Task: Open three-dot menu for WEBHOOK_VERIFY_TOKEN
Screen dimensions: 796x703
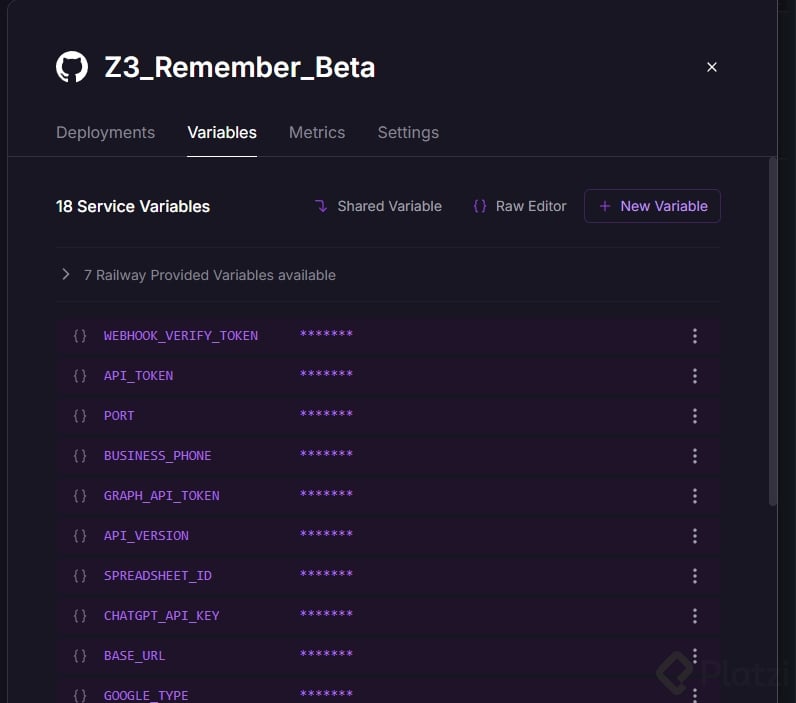Action: pyautogui.click(x=695, y=336)
